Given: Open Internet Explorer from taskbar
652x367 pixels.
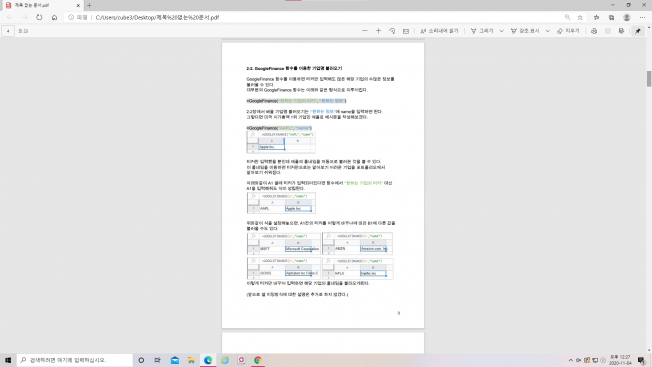Looking at the screenshot, I should [225, 360].
